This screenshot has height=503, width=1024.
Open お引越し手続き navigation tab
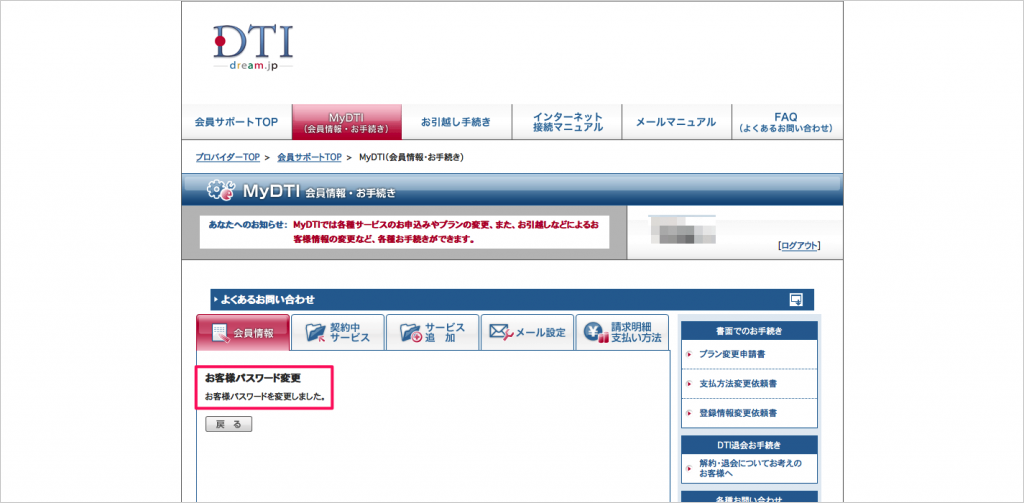(x=456, y=122)
